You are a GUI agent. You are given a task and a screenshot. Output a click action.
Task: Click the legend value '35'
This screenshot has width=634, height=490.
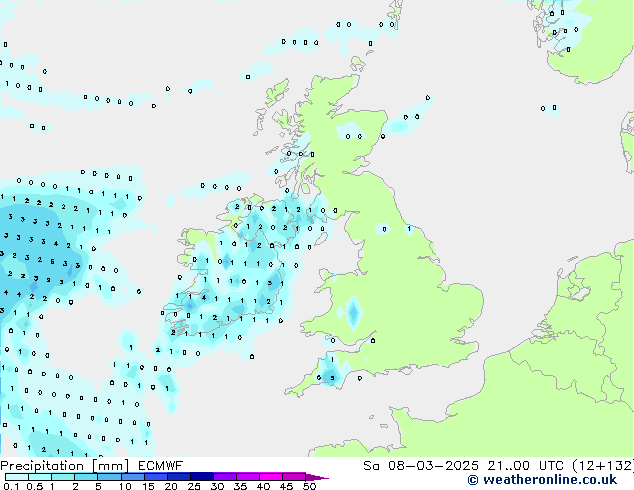click(240, 486)
